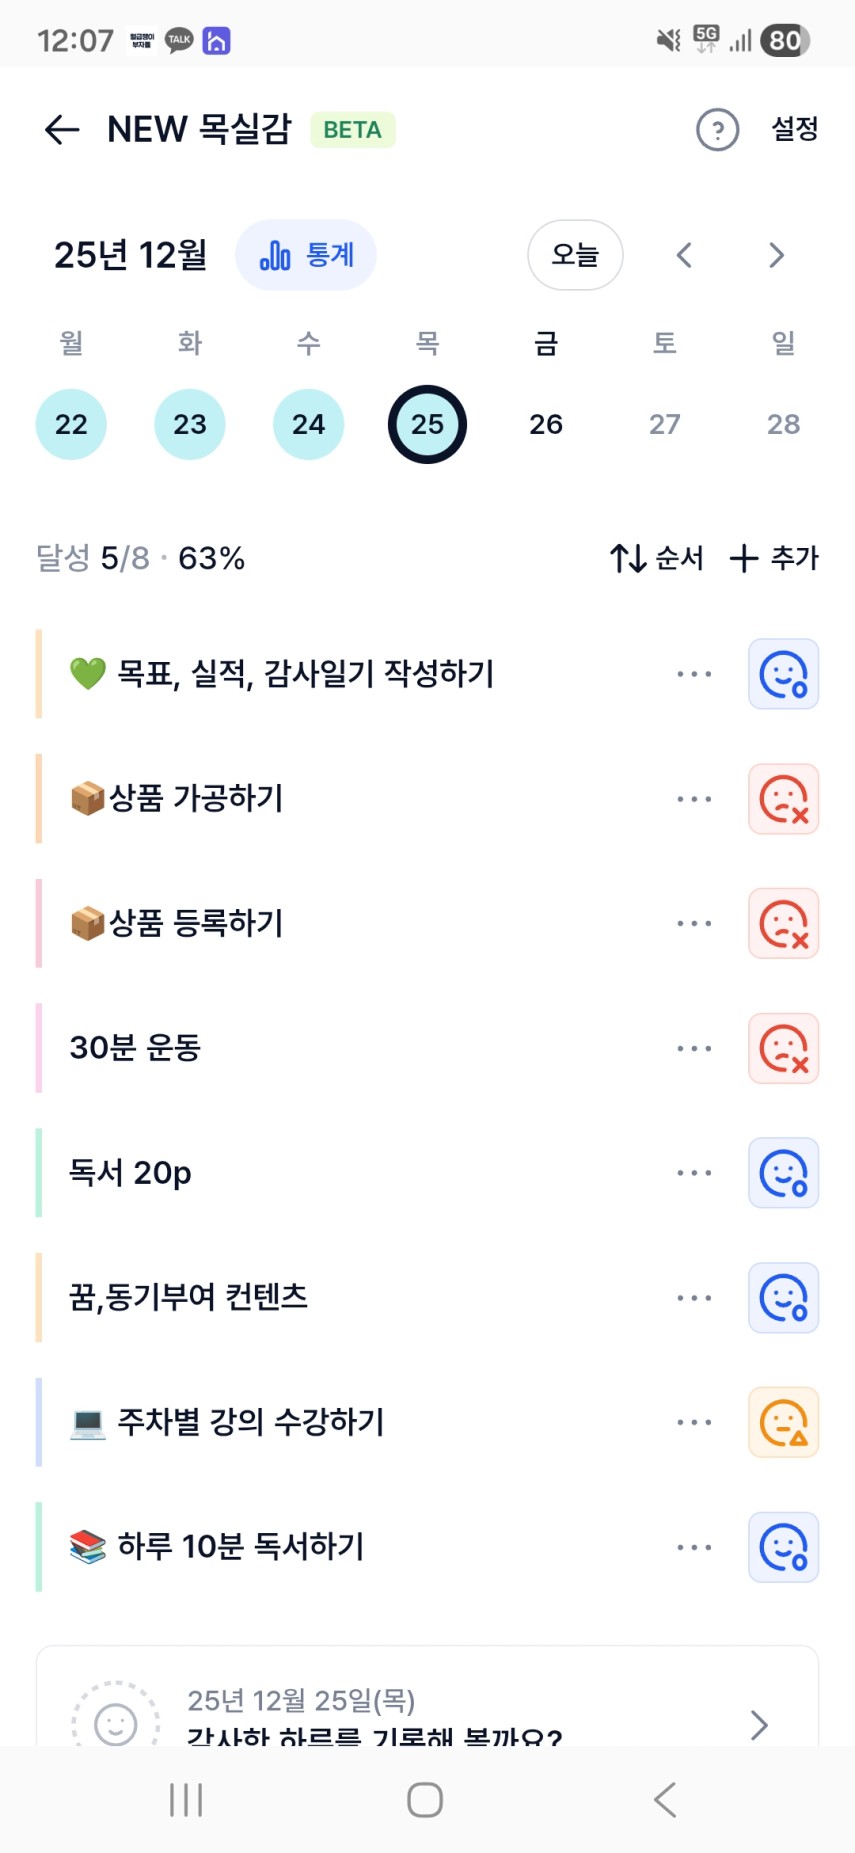Open three-dot menu for 독서 20p
855x1853 pixels.
point(694,1173)
